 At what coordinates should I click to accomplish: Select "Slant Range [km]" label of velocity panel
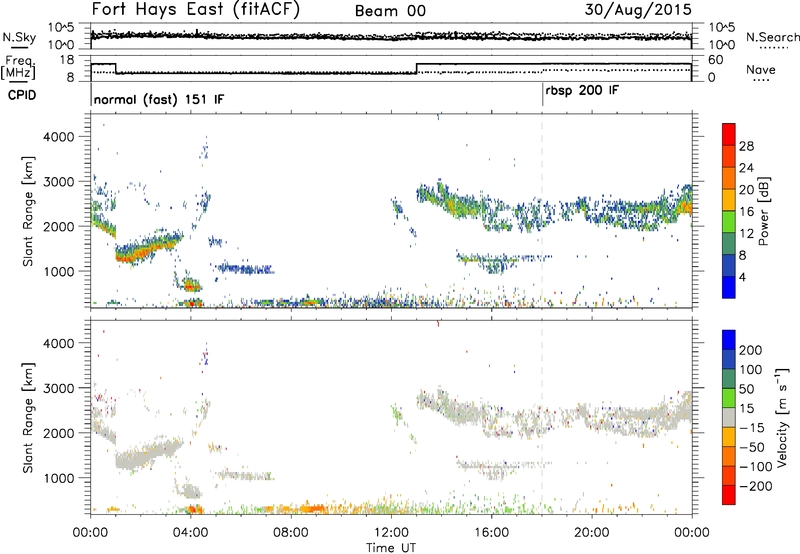point(28,418)
